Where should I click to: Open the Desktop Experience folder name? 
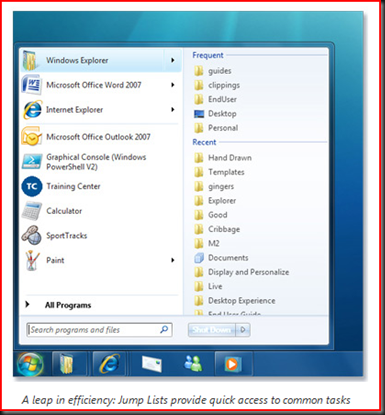point(242,301)
